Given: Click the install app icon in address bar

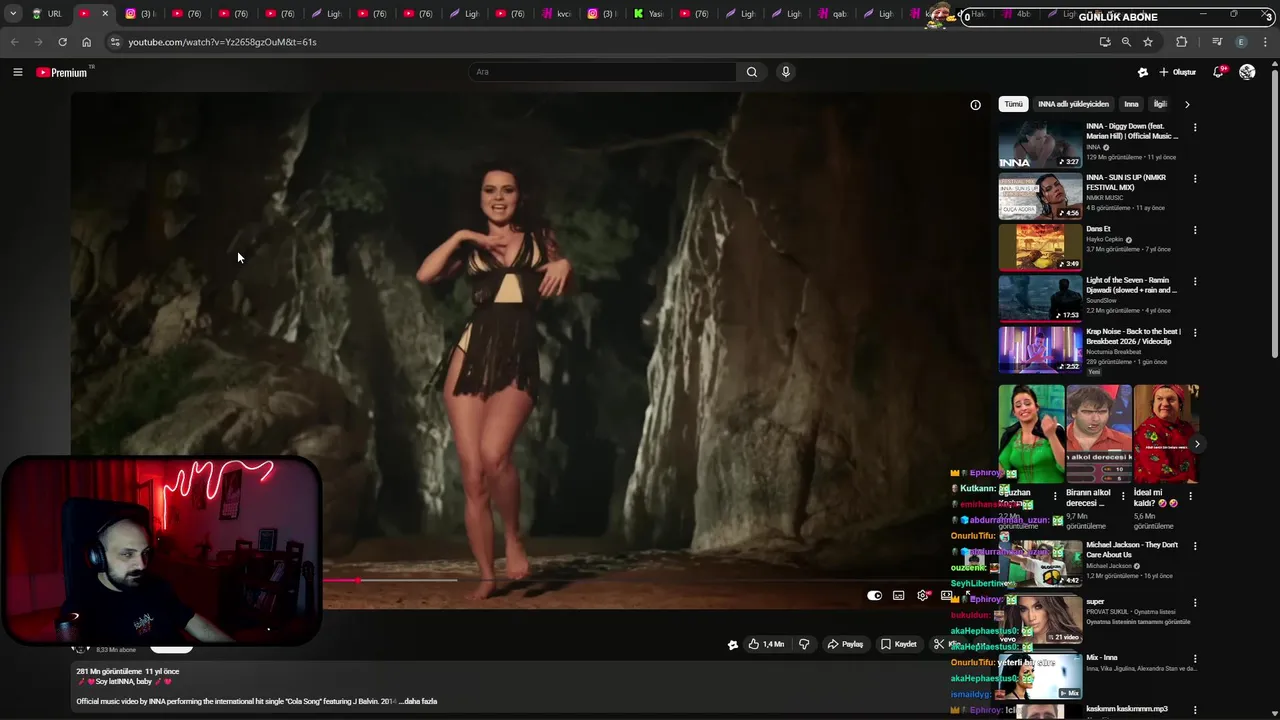Looking at the screenshot, I should pyautogui.click(x=1104, y=42).
